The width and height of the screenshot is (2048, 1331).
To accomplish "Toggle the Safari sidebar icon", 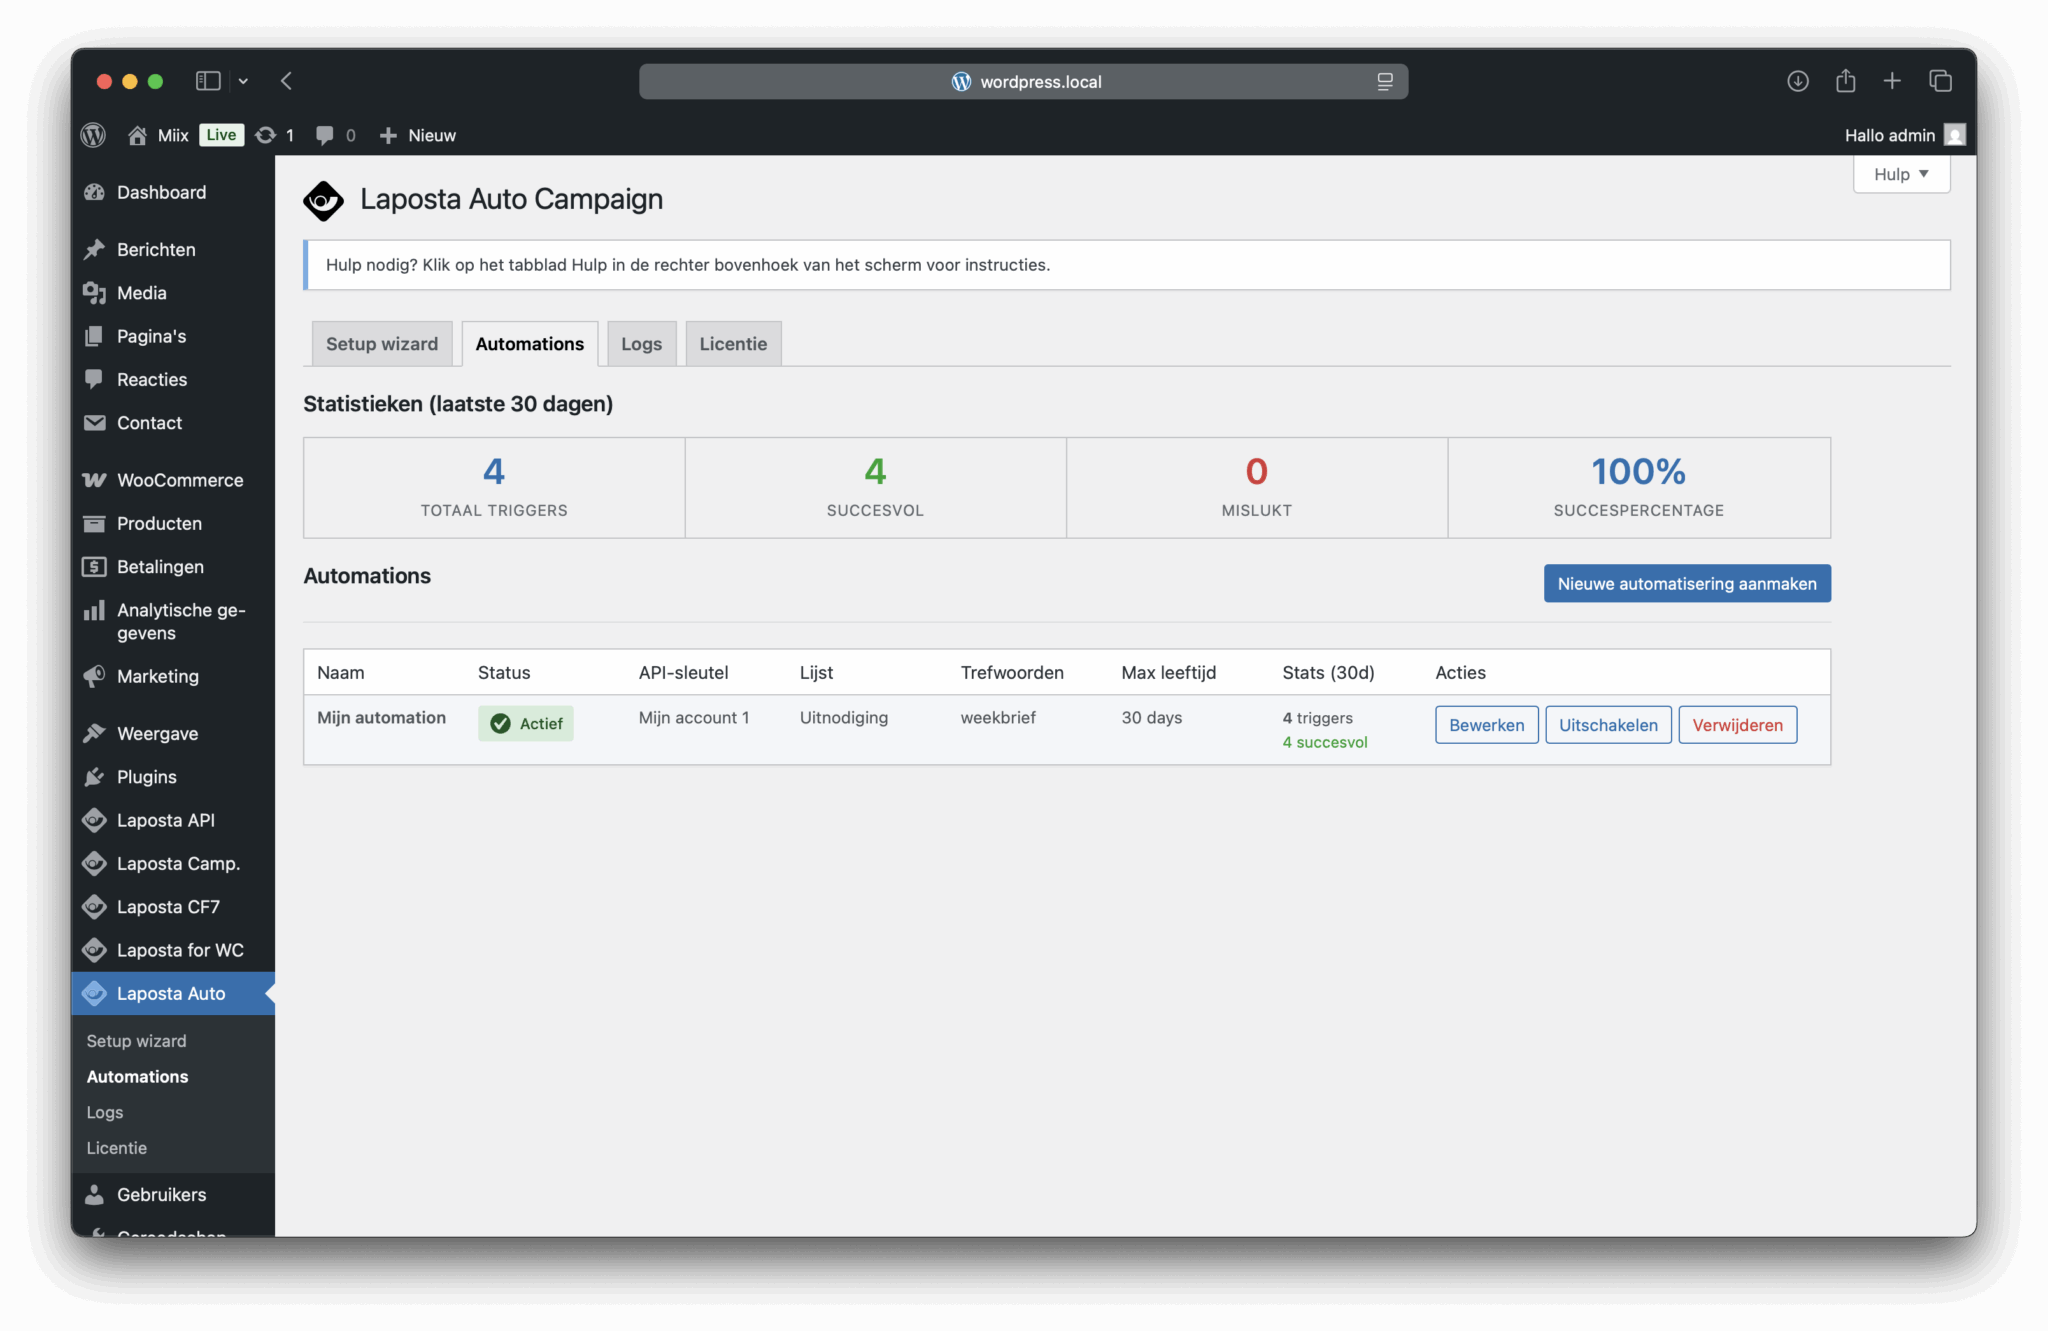I will (x=208, y=81).
